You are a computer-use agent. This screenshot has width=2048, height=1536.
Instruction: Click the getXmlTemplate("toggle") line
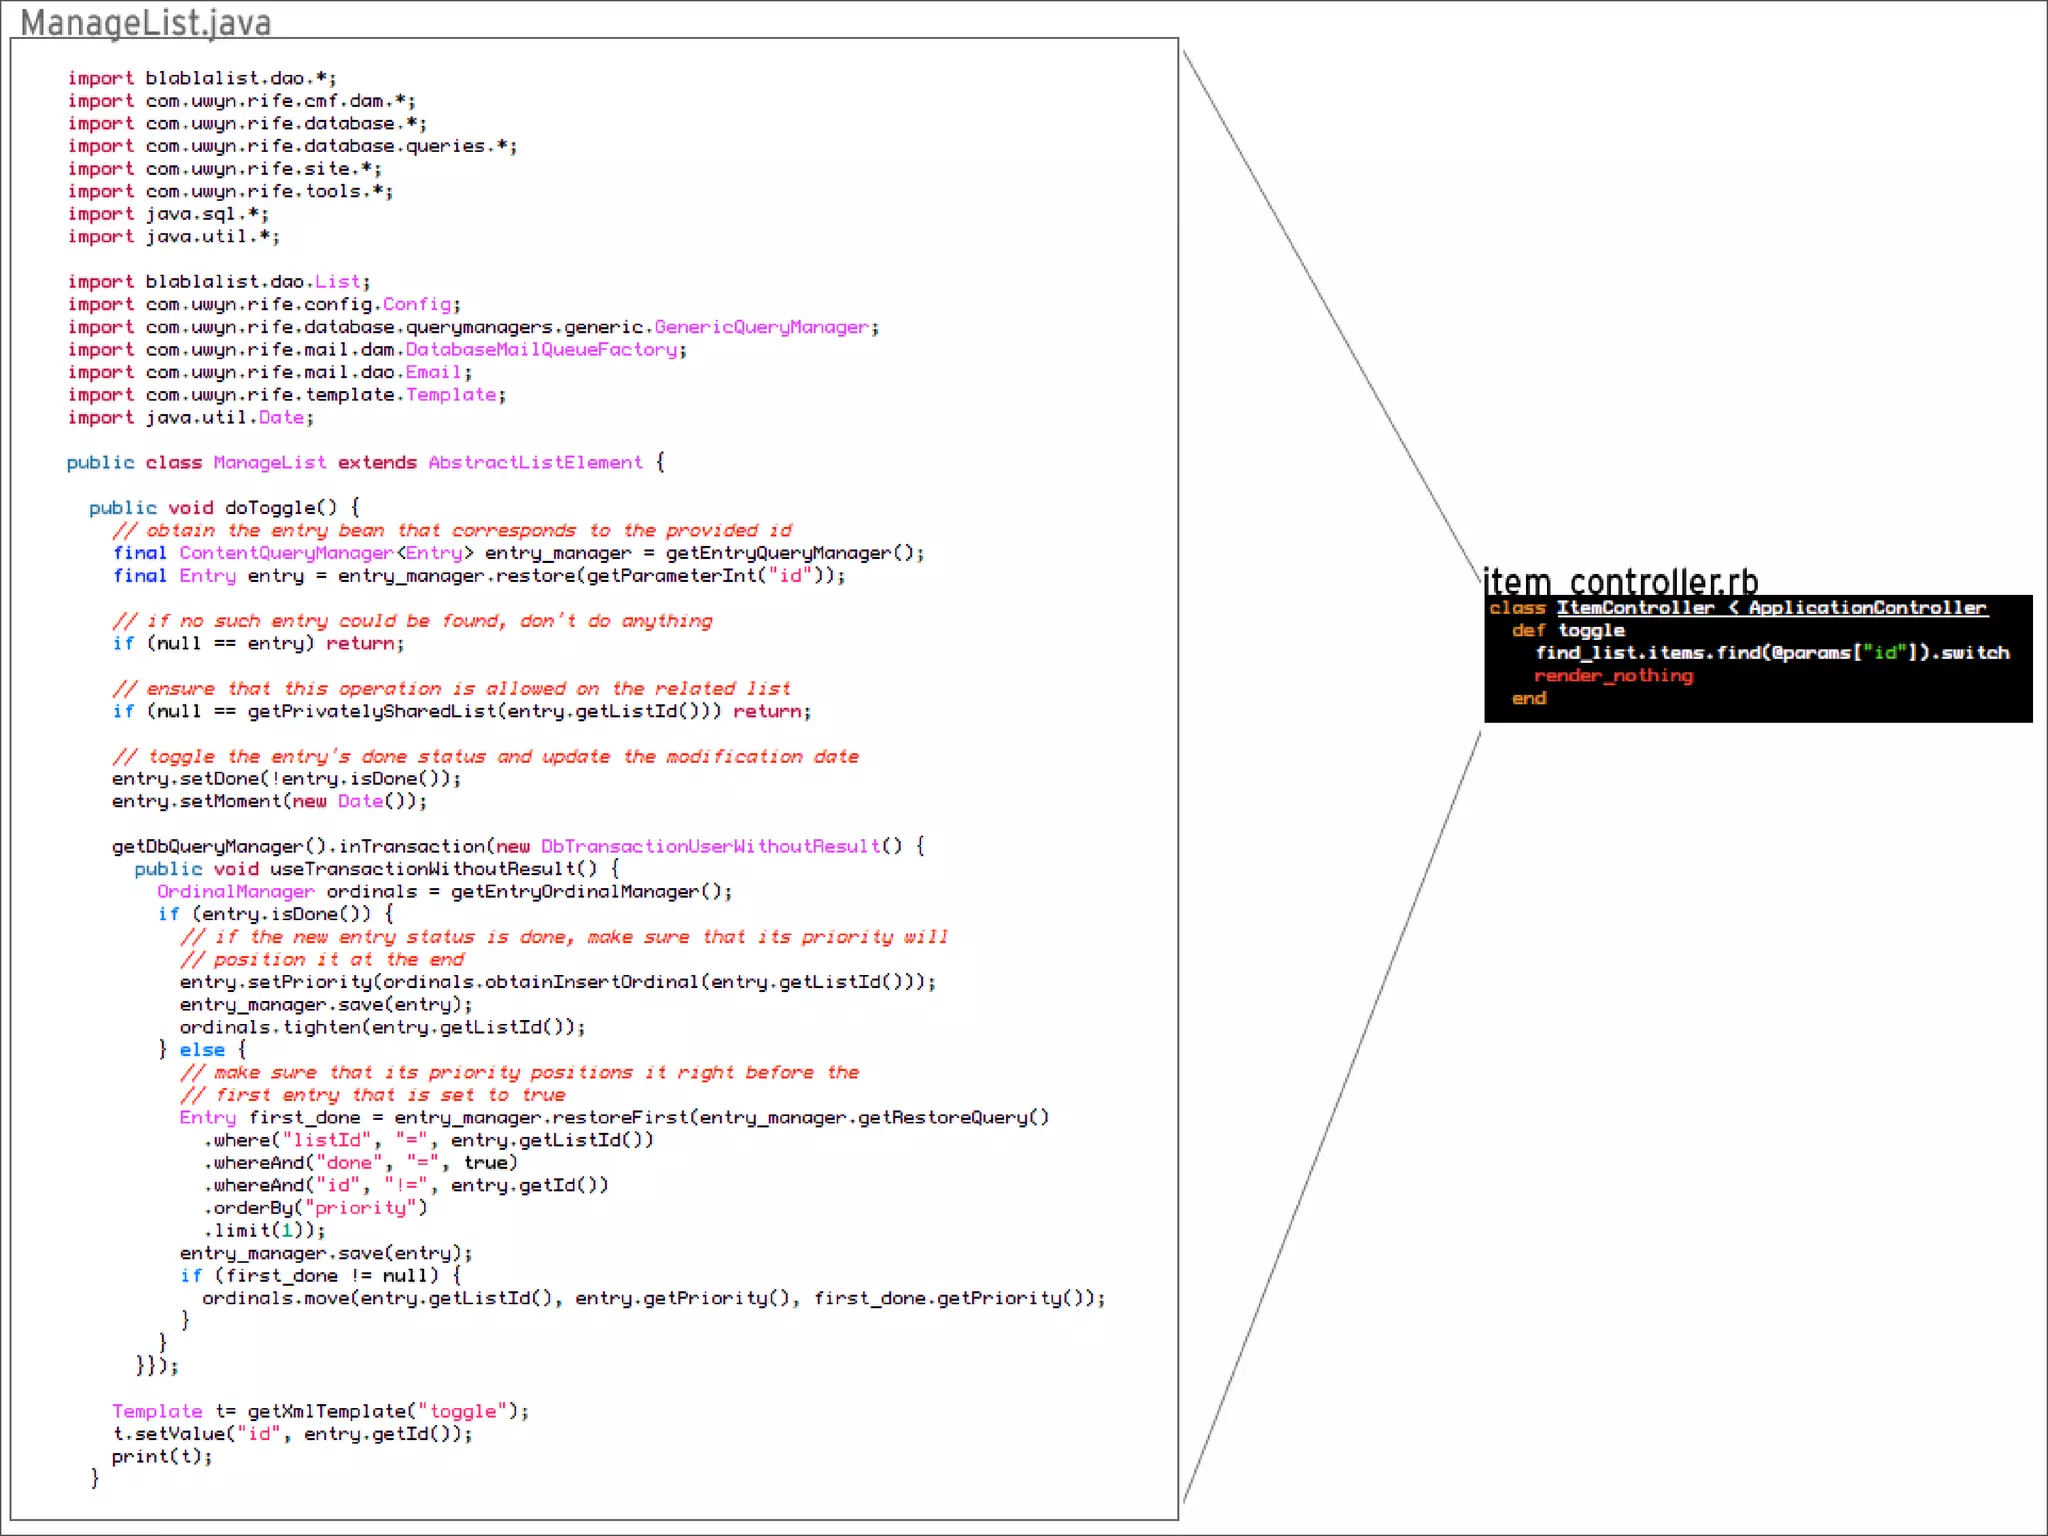tap(321, 1411)
